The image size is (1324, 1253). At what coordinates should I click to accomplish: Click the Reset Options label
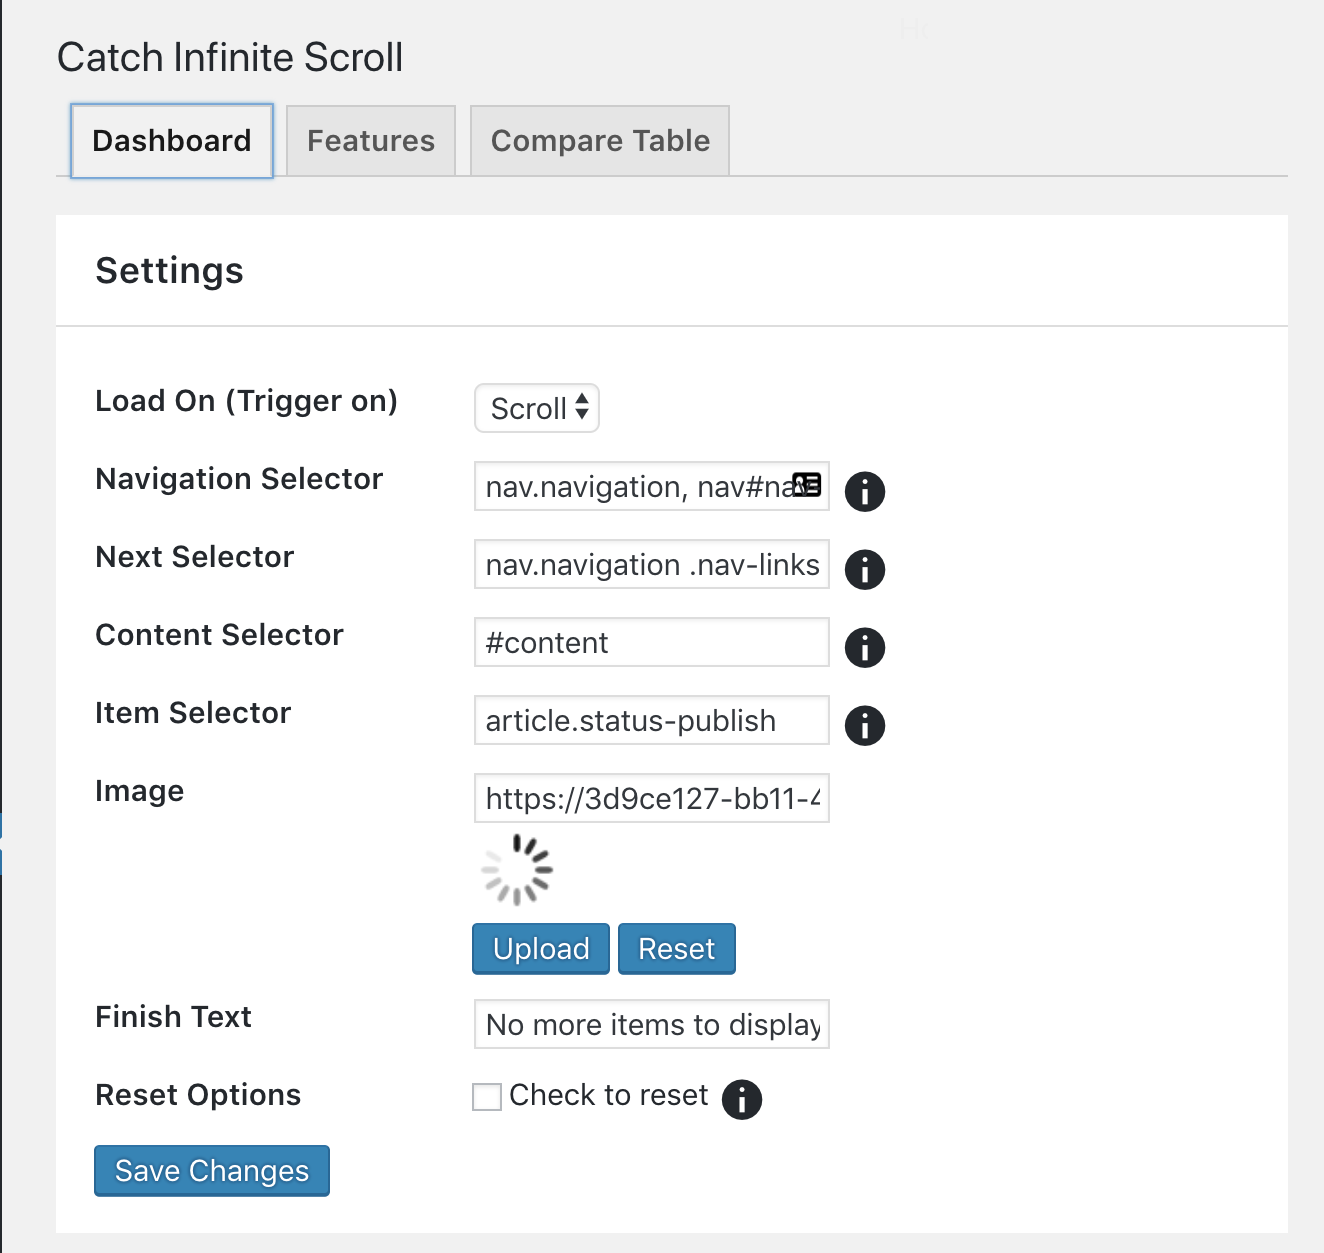(x=198, y=1095)
